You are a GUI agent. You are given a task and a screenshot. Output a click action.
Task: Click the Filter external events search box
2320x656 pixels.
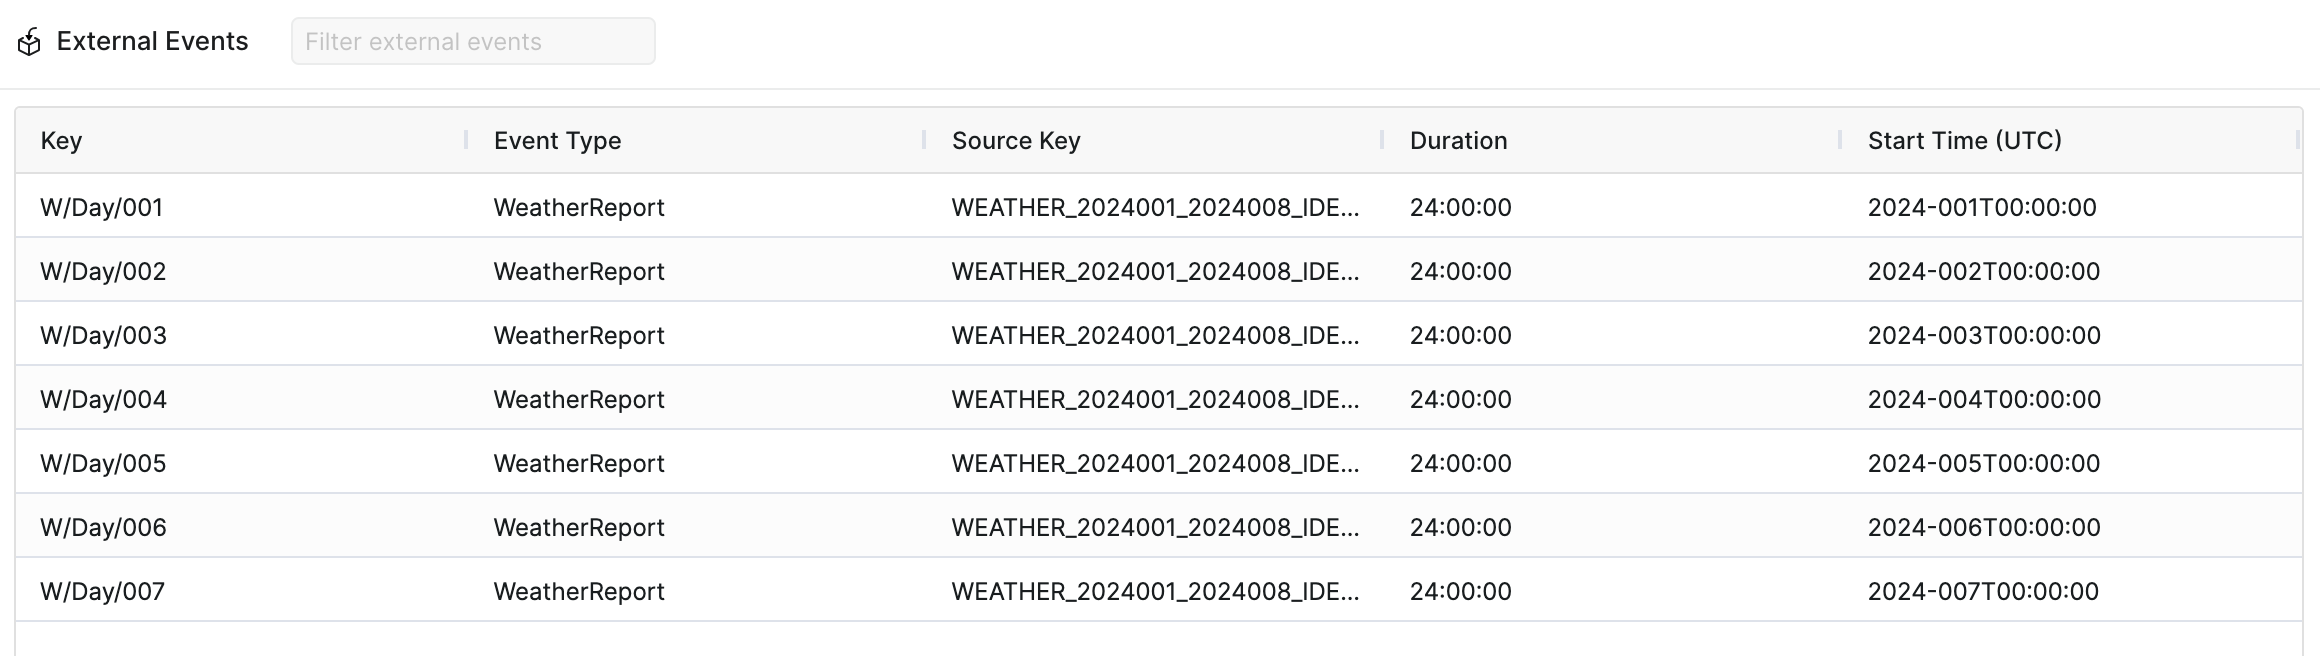pos(472,40)
